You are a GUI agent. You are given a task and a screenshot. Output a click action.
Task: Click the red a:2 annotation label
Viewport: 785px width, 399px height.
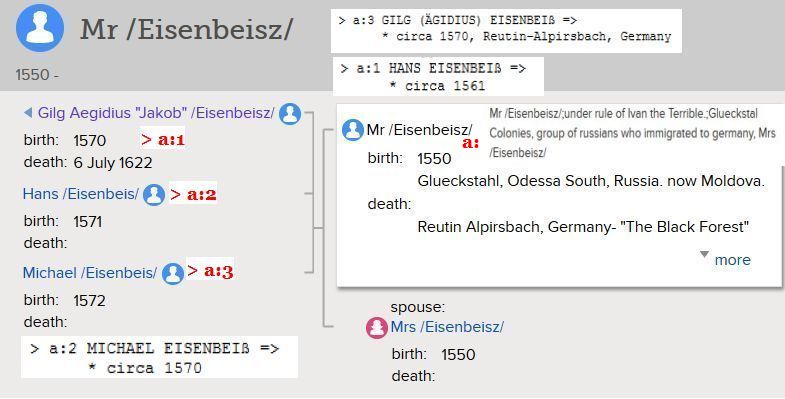[193, 194]
